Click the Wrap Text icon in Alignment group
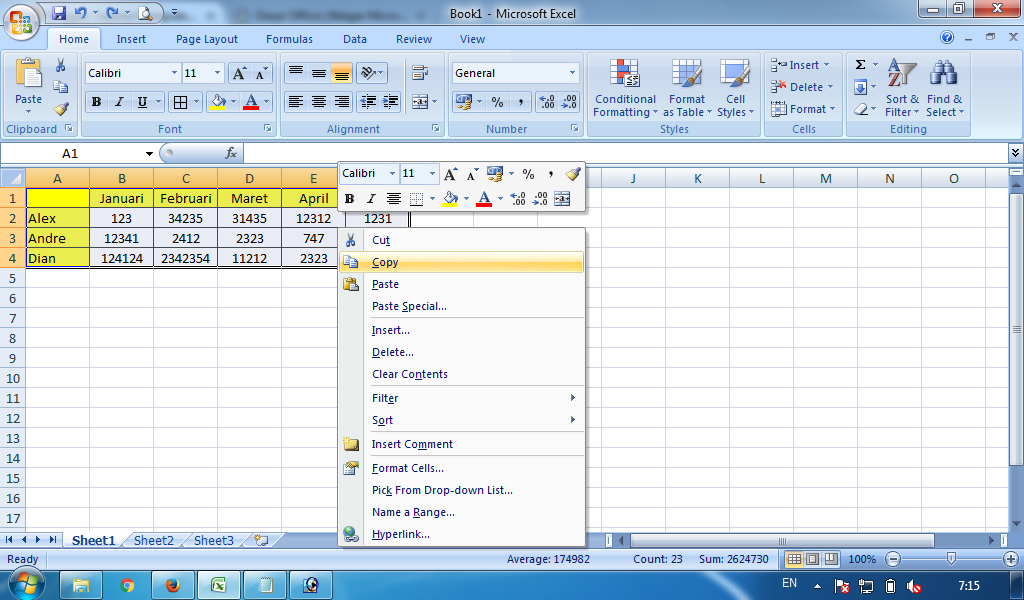The height and width of the screenshot is (600, 1024). (x=420, y=72)
